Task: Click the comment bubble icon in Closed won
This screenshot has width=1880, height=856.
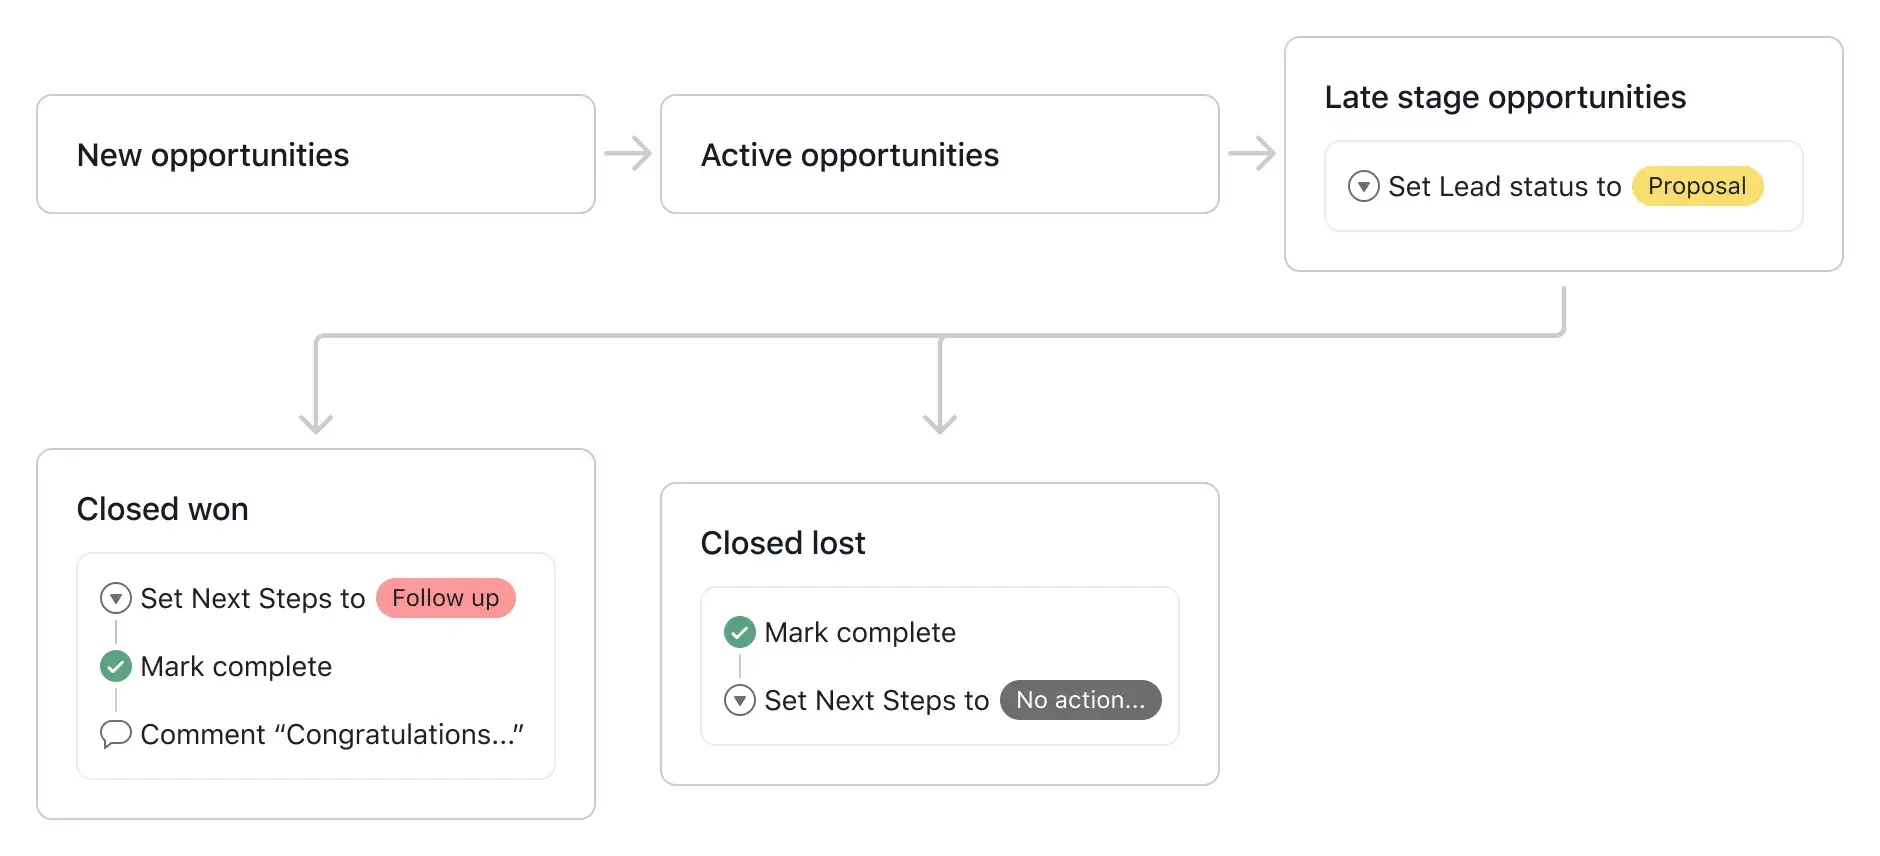Action: pyautogui.click(x=116, y=734)
